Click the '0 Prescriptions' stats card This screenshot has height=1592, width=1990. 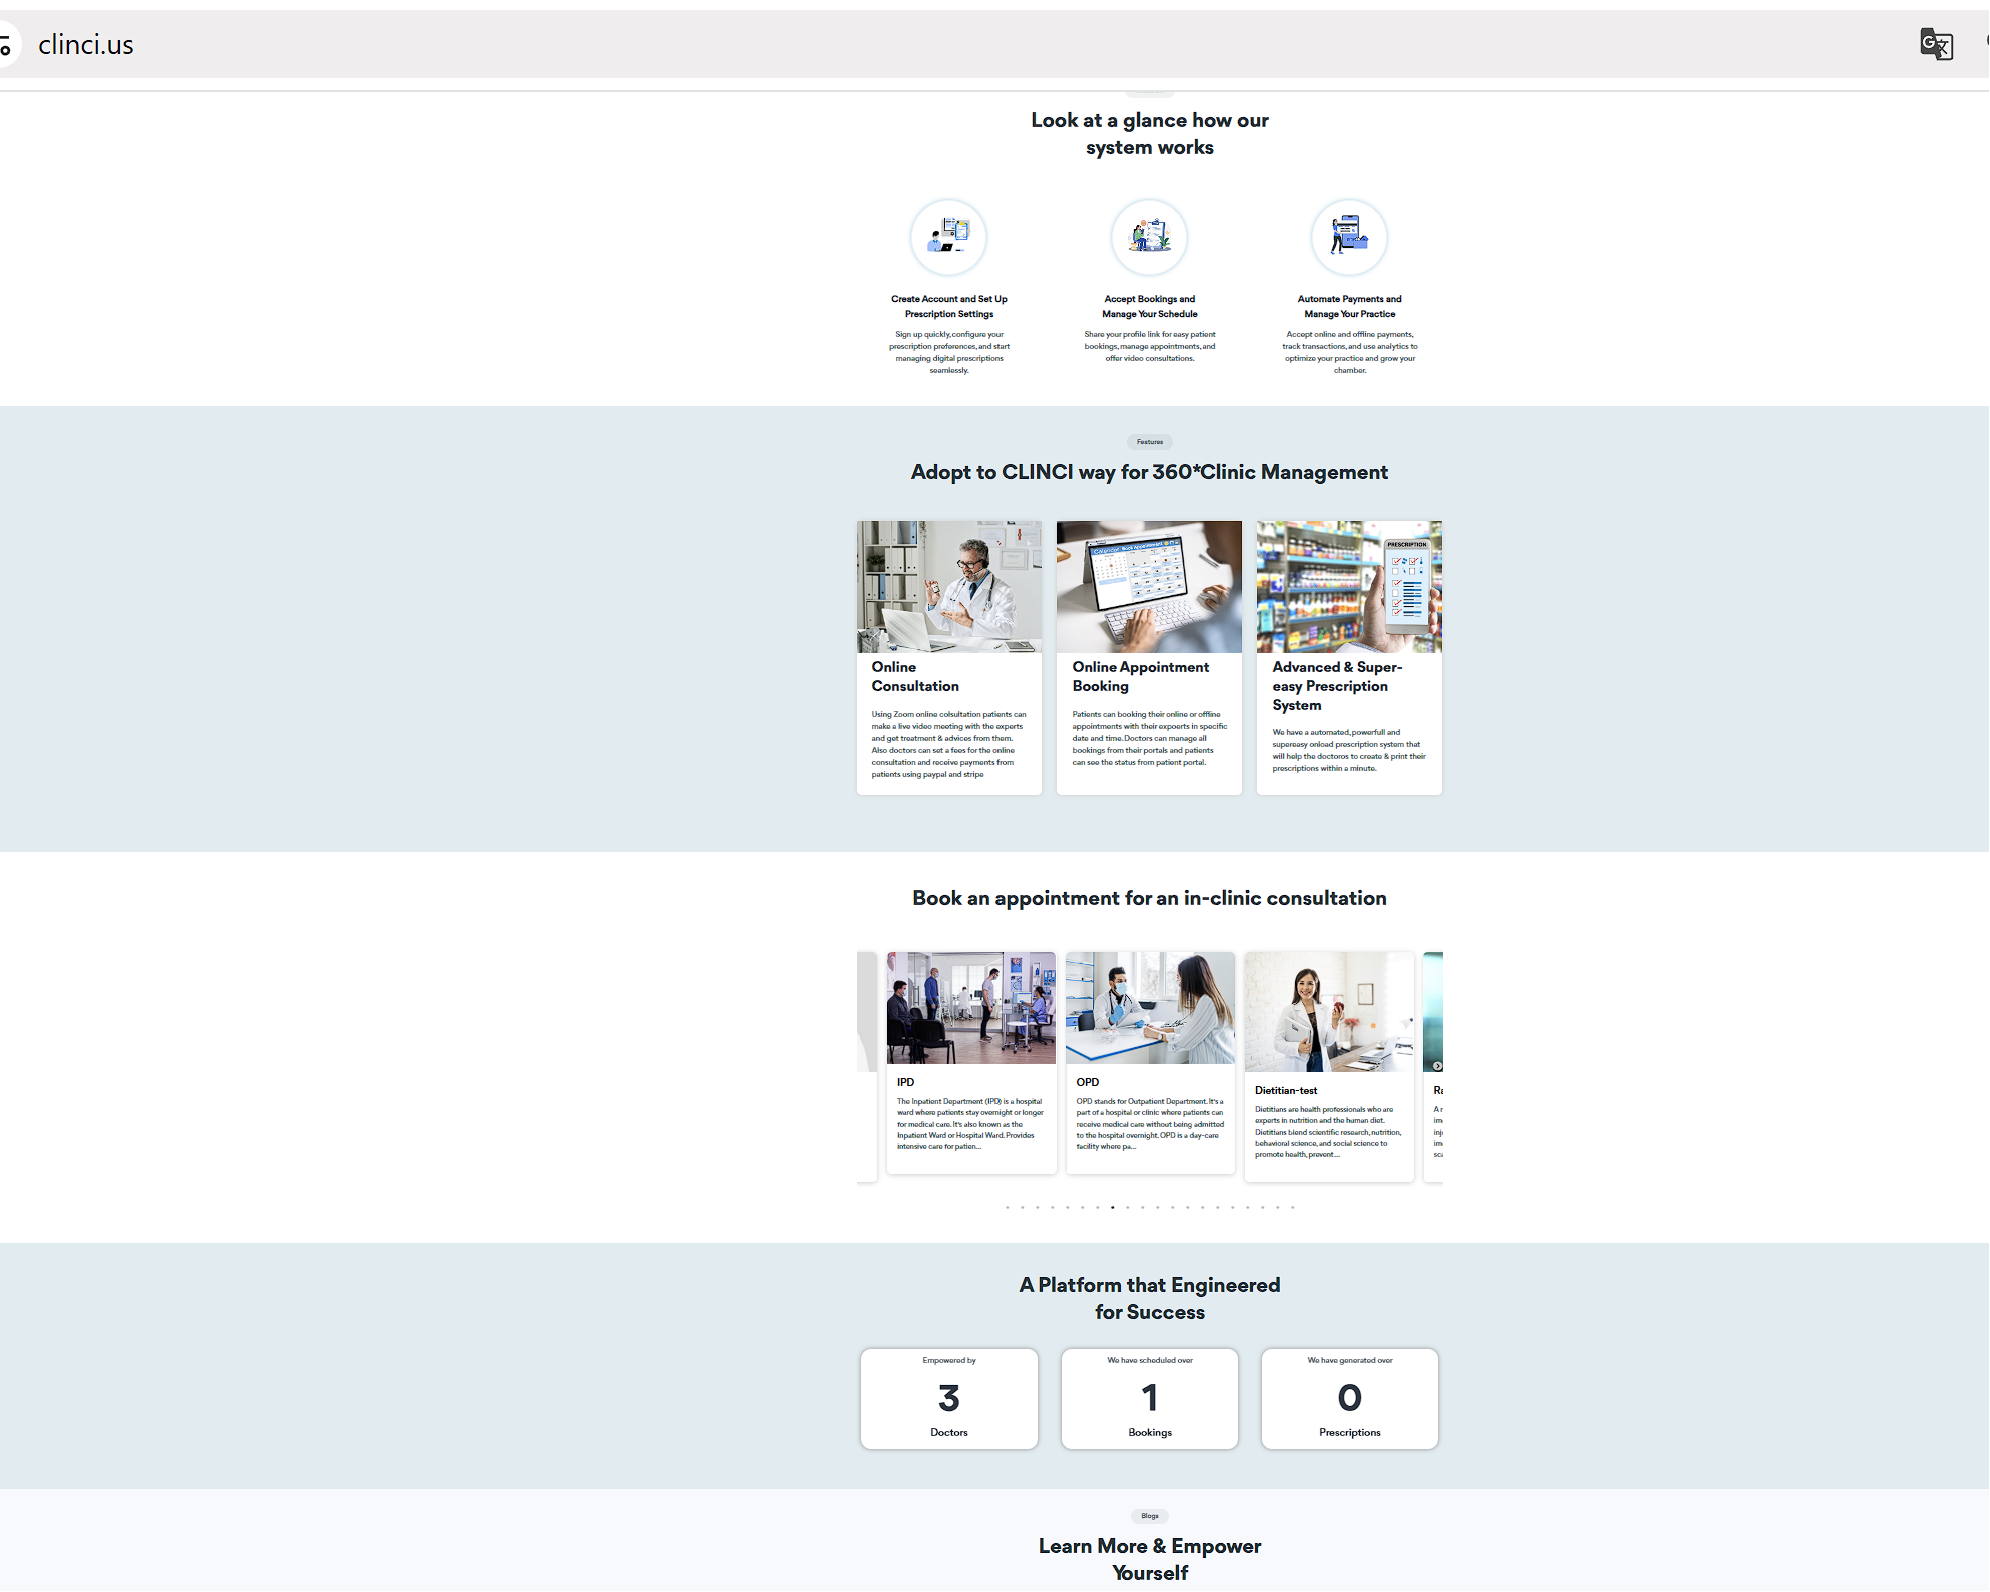1350,1398
